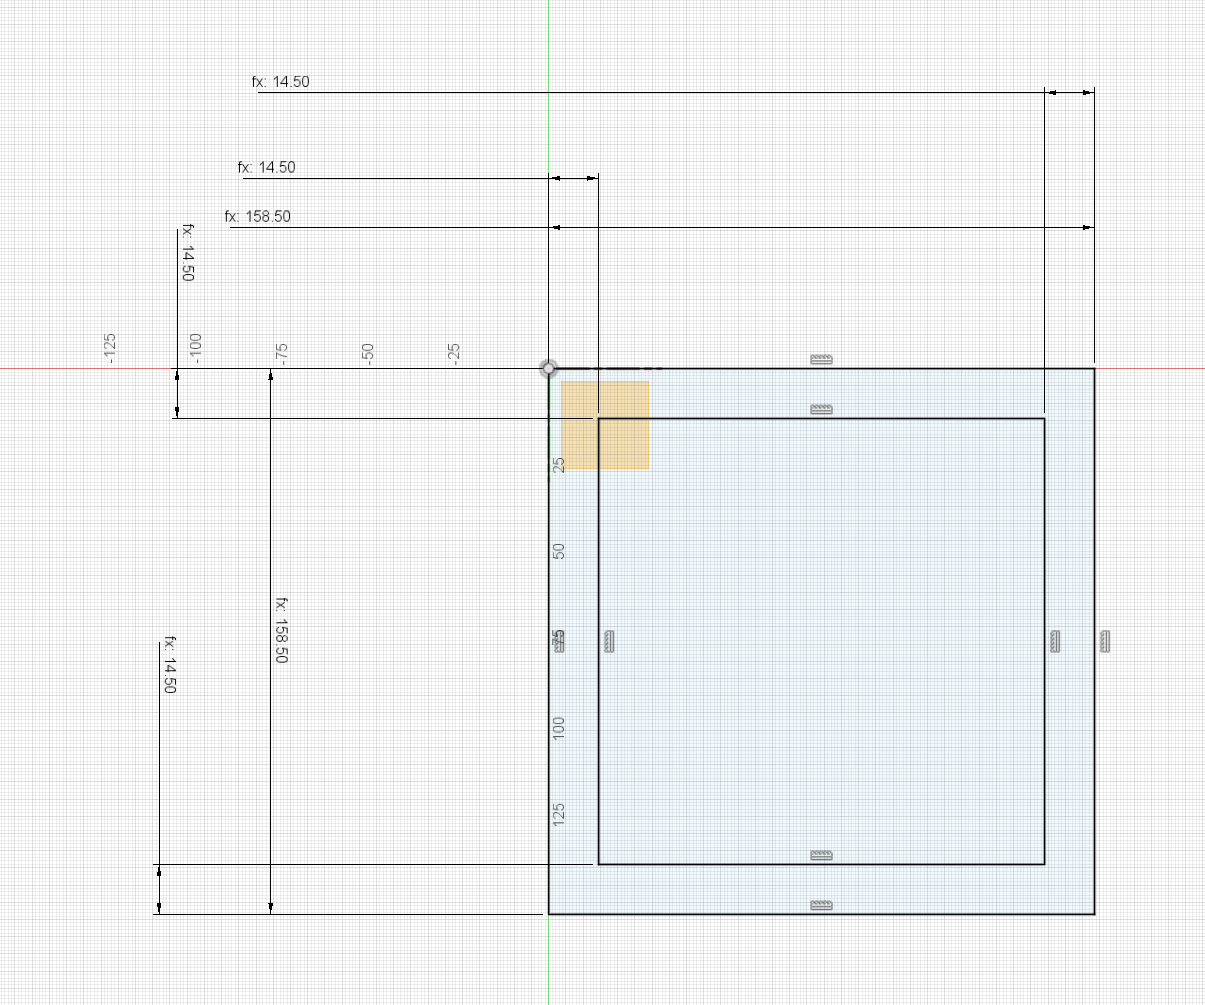The height and width of the screenshot is (1005, 1205).
Task: Click the 125 vertical axis label
Action: tap(560, 813)
